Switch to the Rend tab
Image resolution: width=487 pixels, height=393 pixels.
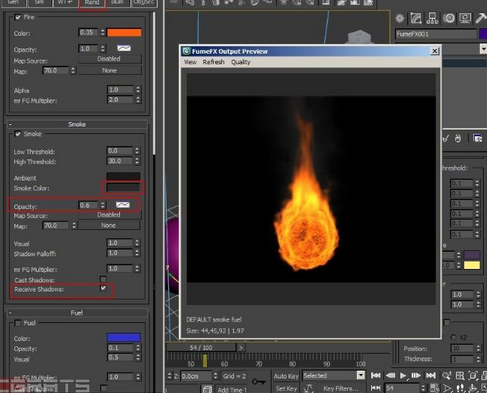92,3
